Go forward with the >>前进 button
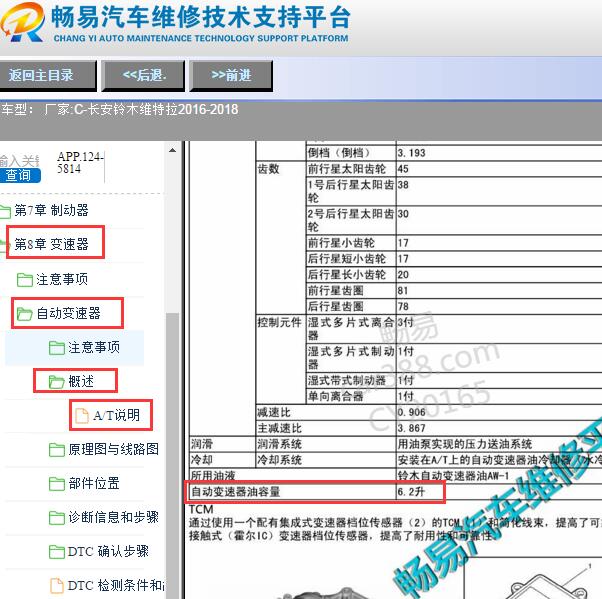This screenshot has height=599, width=602. coord(231,75)
